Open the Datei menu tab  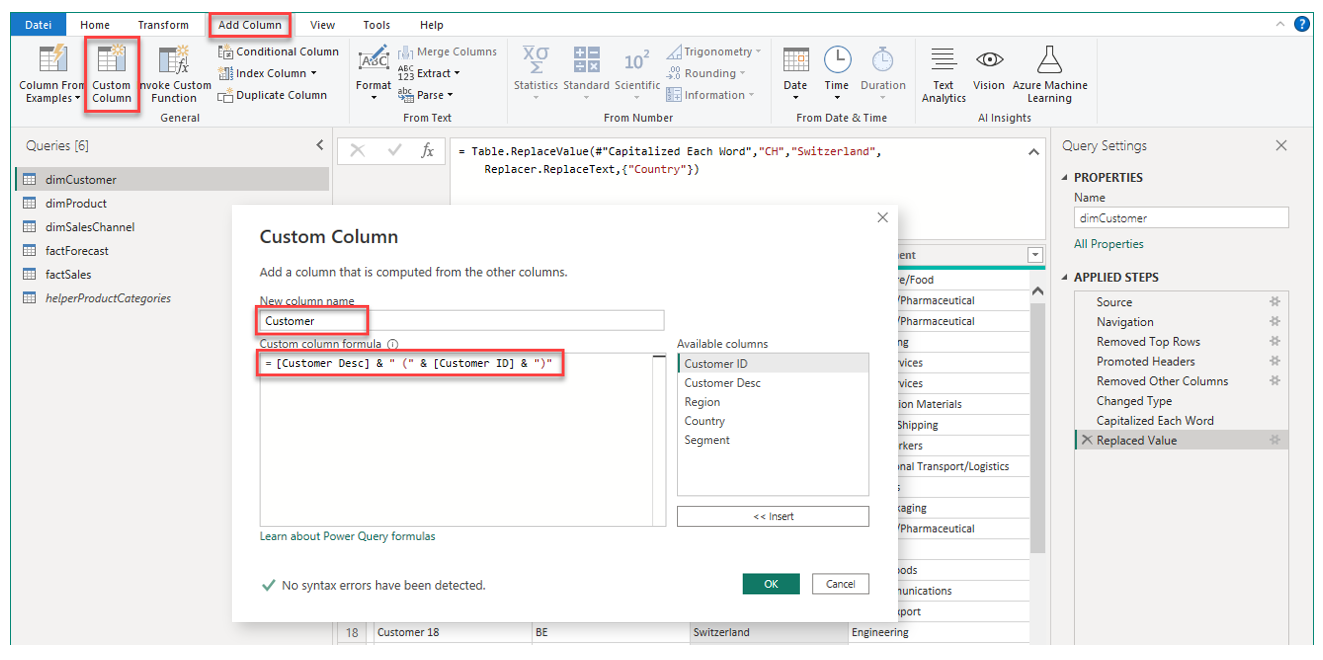point(38,25)
